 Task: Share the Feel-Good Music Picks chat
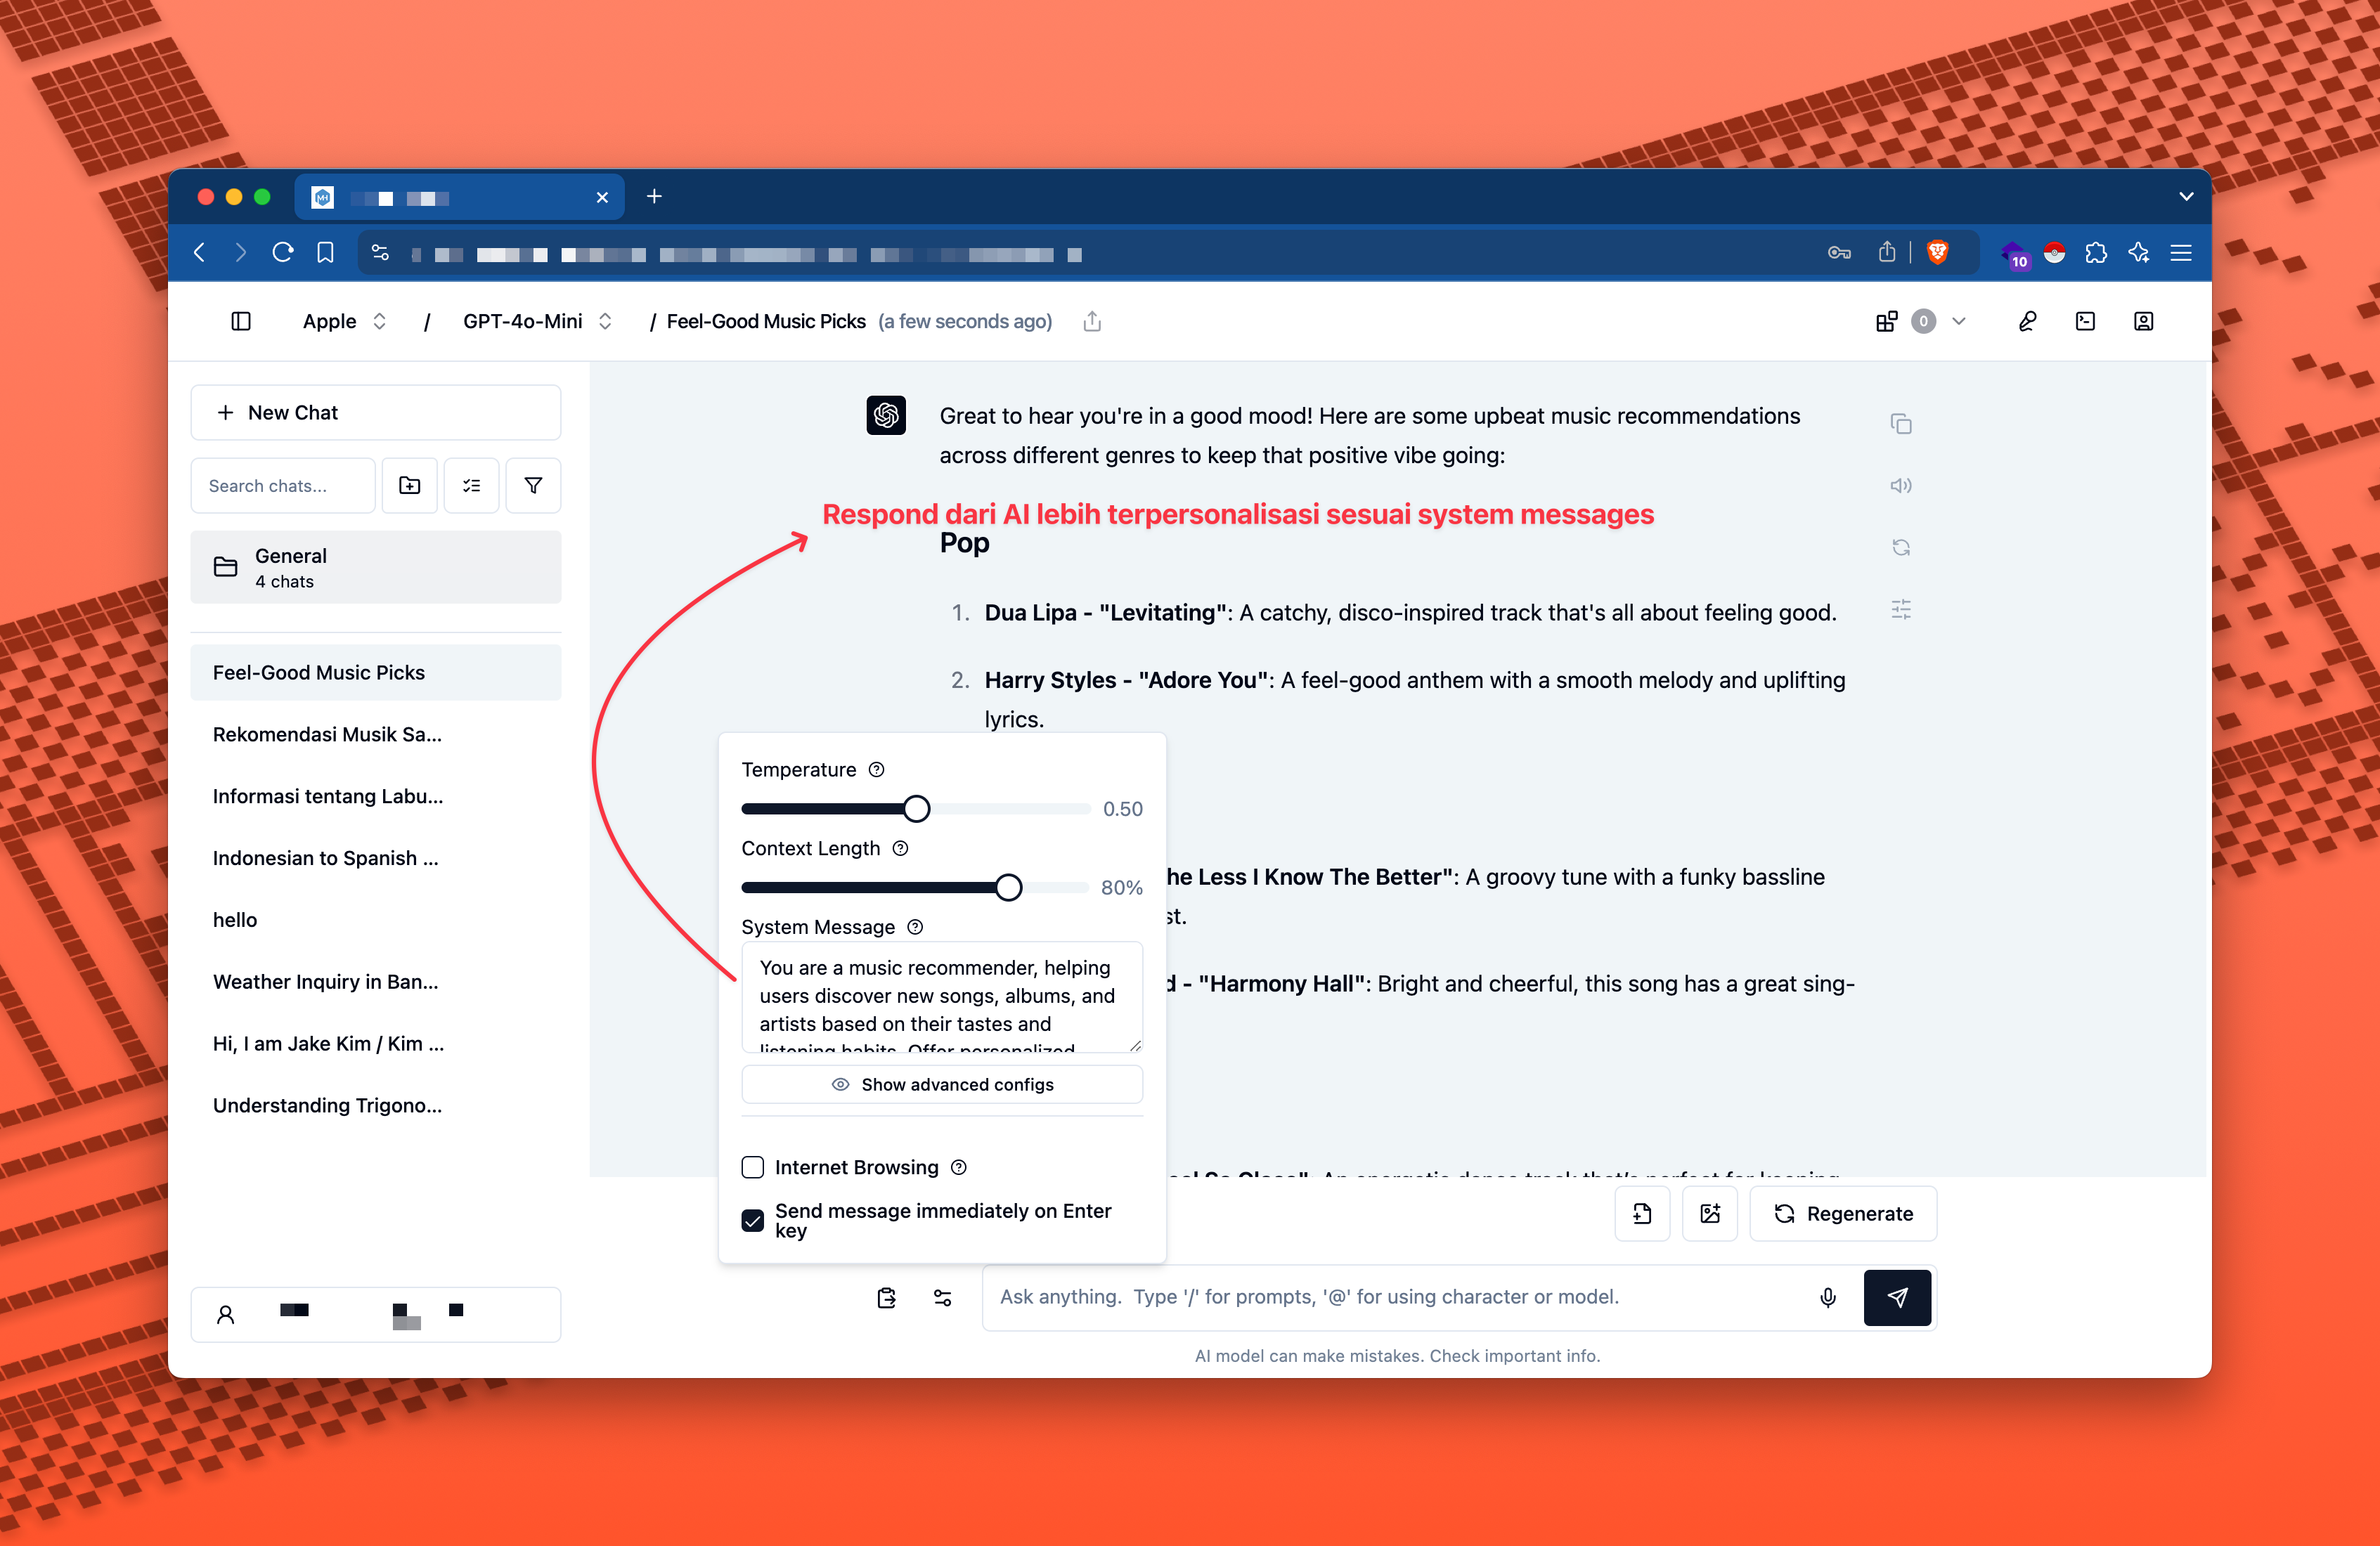click(x=1092, y=321)
